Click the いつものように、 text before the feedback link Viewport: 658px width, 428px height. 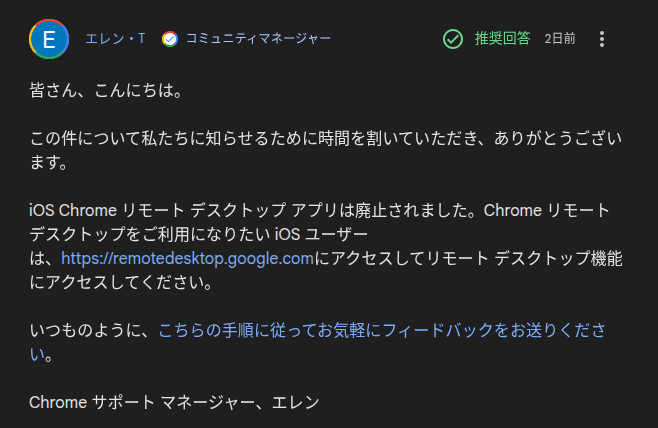coord(94,330)
